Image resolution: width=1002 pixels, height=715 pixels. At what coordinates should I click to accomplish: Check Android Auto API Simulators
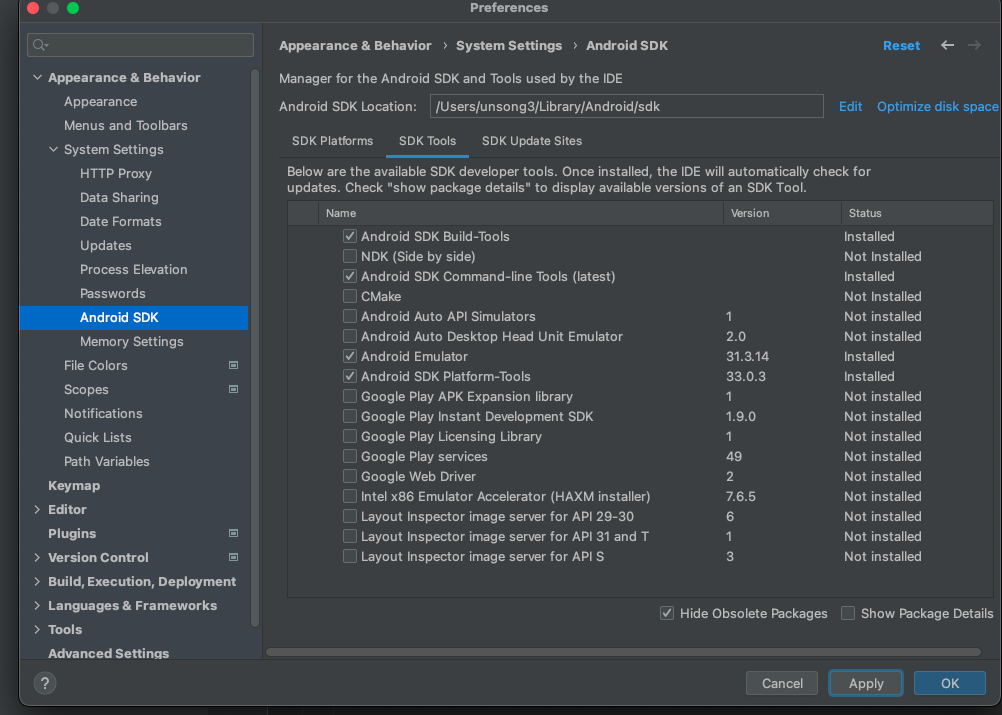[x=350, y=316]
